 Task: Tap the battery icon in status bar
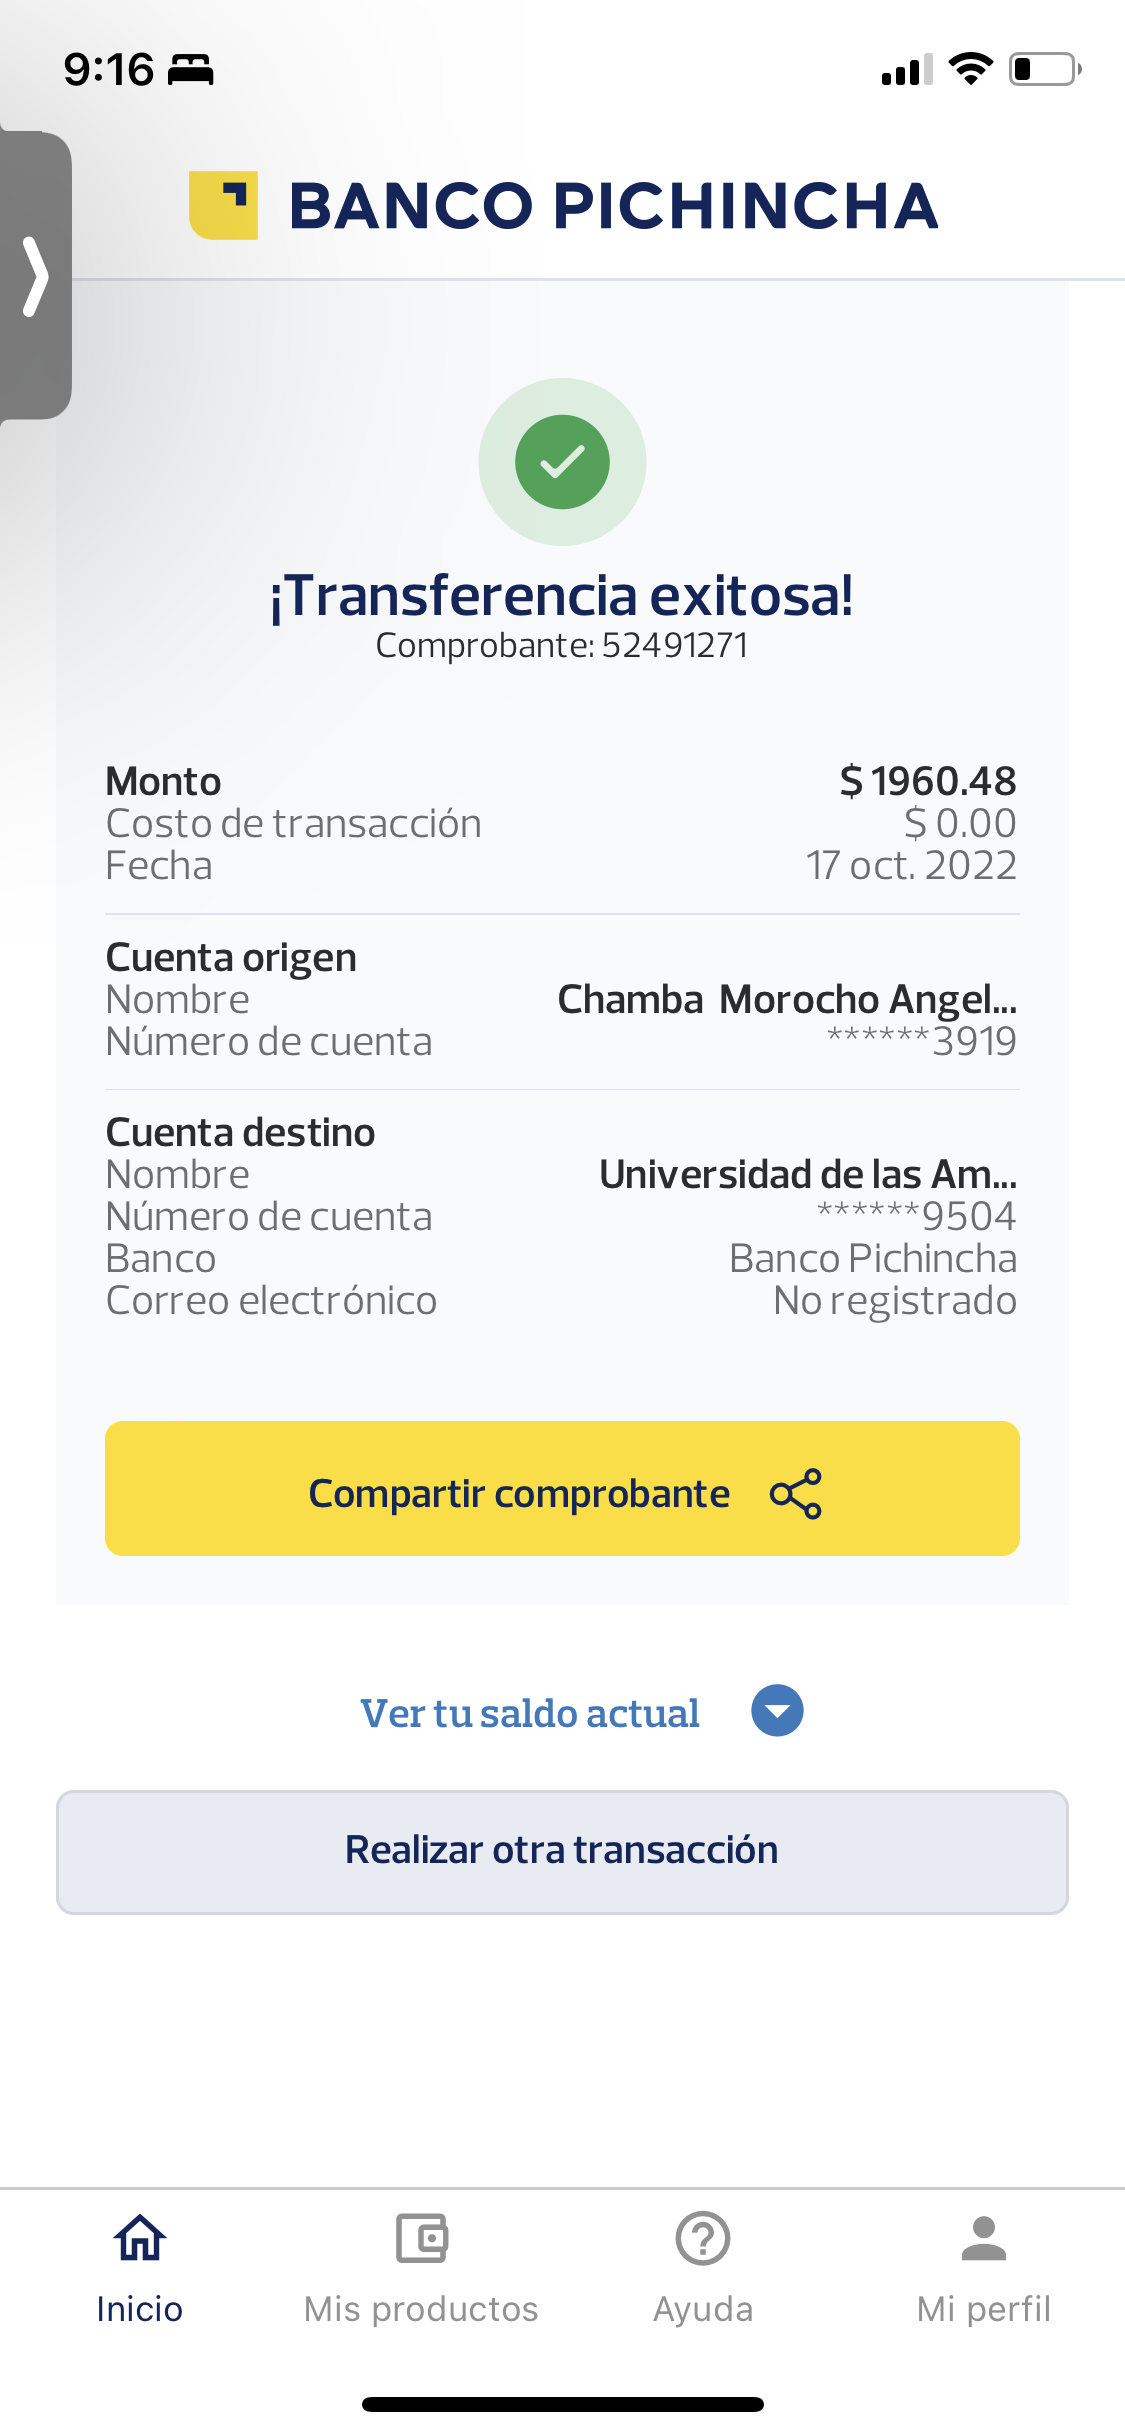[x=1044, y=69]
